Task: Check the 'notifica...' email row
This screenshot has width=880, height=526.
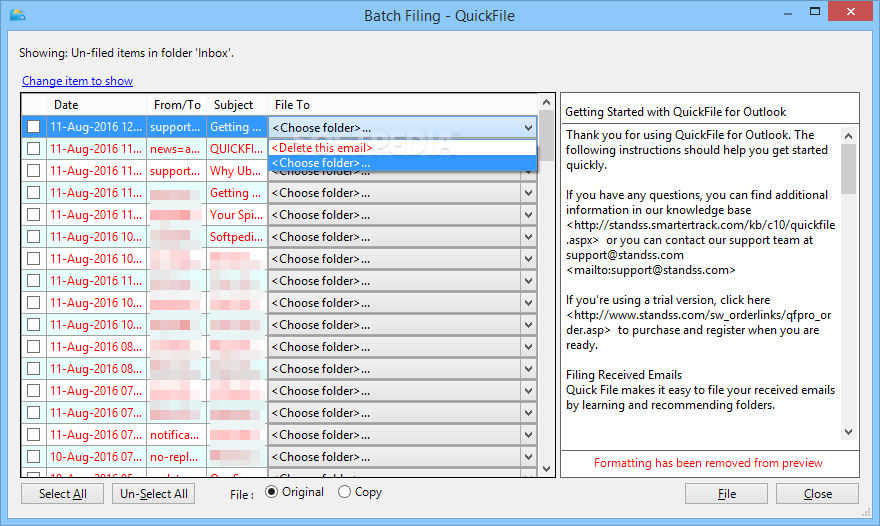Action: tap(34, 434)
